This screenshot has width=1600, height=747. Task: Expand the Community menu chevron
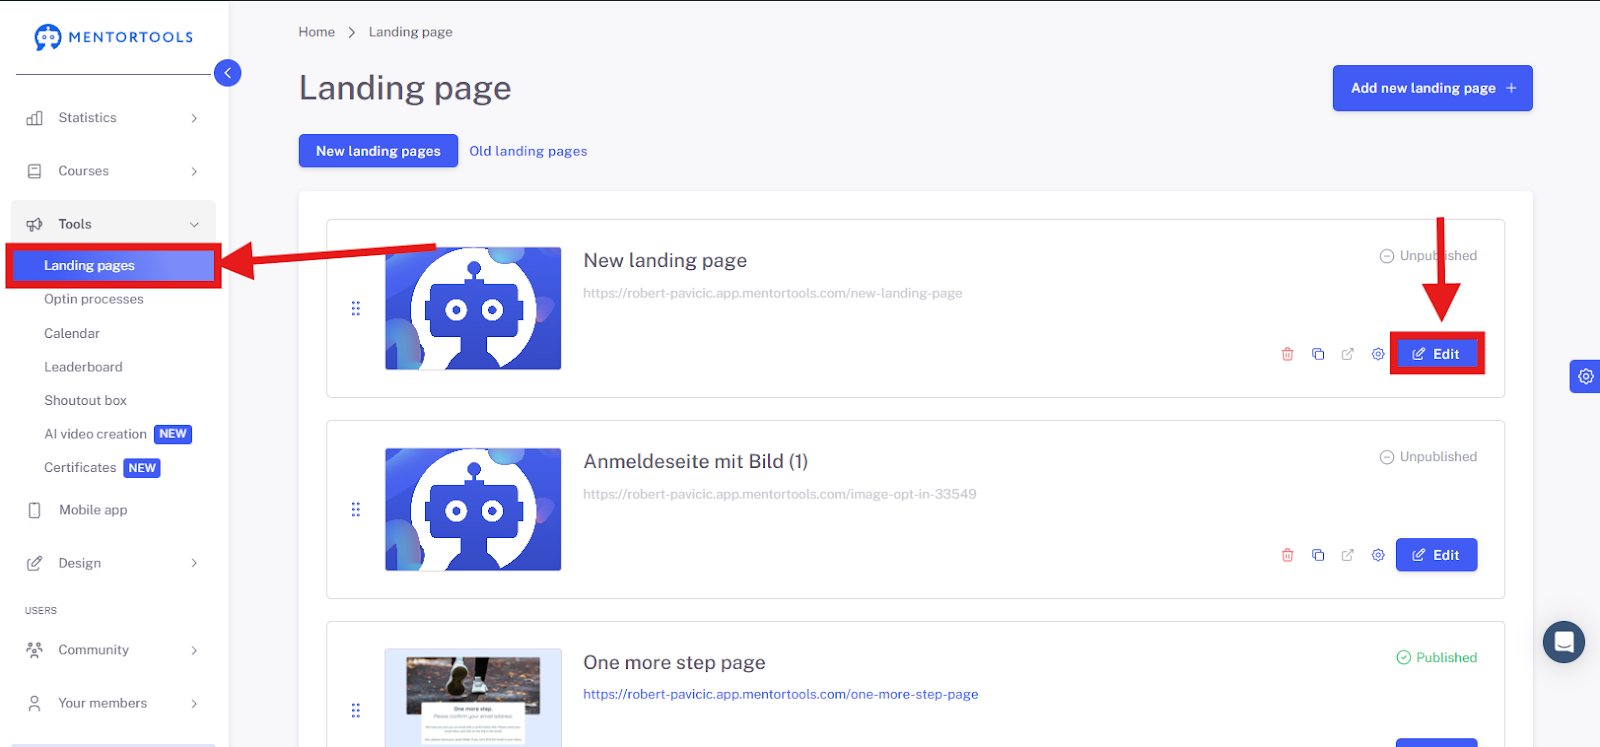click(194, 650)
